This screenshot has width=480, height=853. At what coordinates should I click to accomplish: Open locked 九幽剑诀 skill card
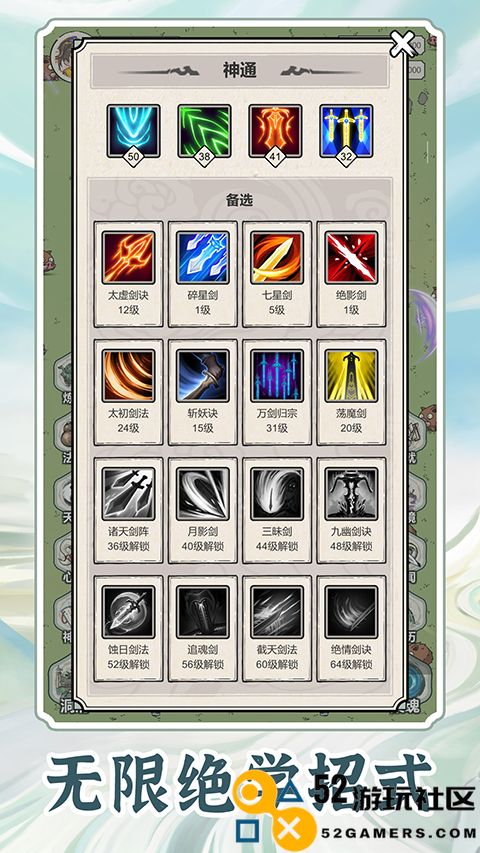(x=352, y=510)
